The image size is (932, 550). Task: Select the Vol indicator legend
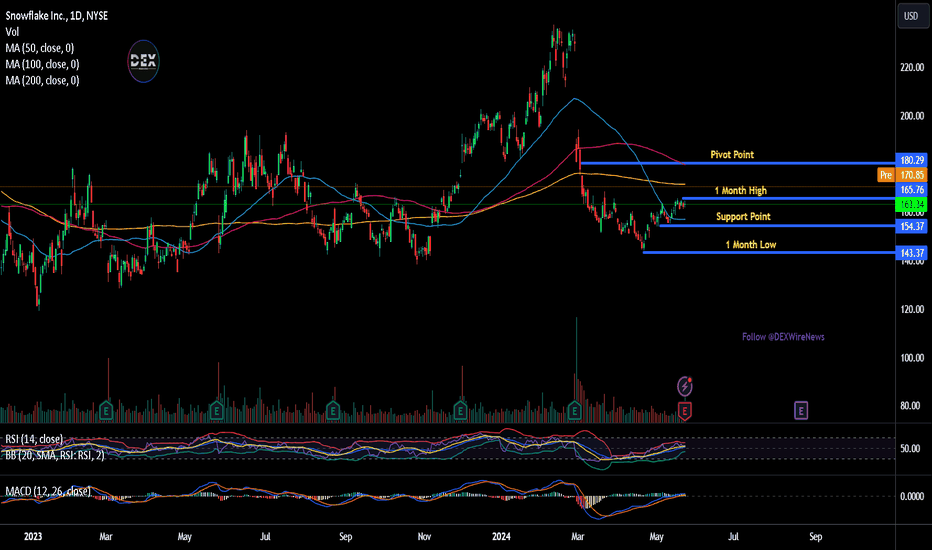pyautogui.click(x=12, y=32)
